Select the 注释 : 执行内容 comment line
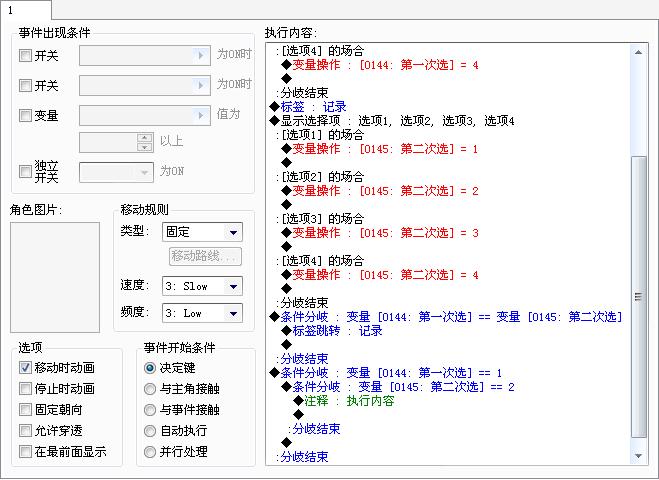Screen dimensions: 659x480 click(344, 401)
